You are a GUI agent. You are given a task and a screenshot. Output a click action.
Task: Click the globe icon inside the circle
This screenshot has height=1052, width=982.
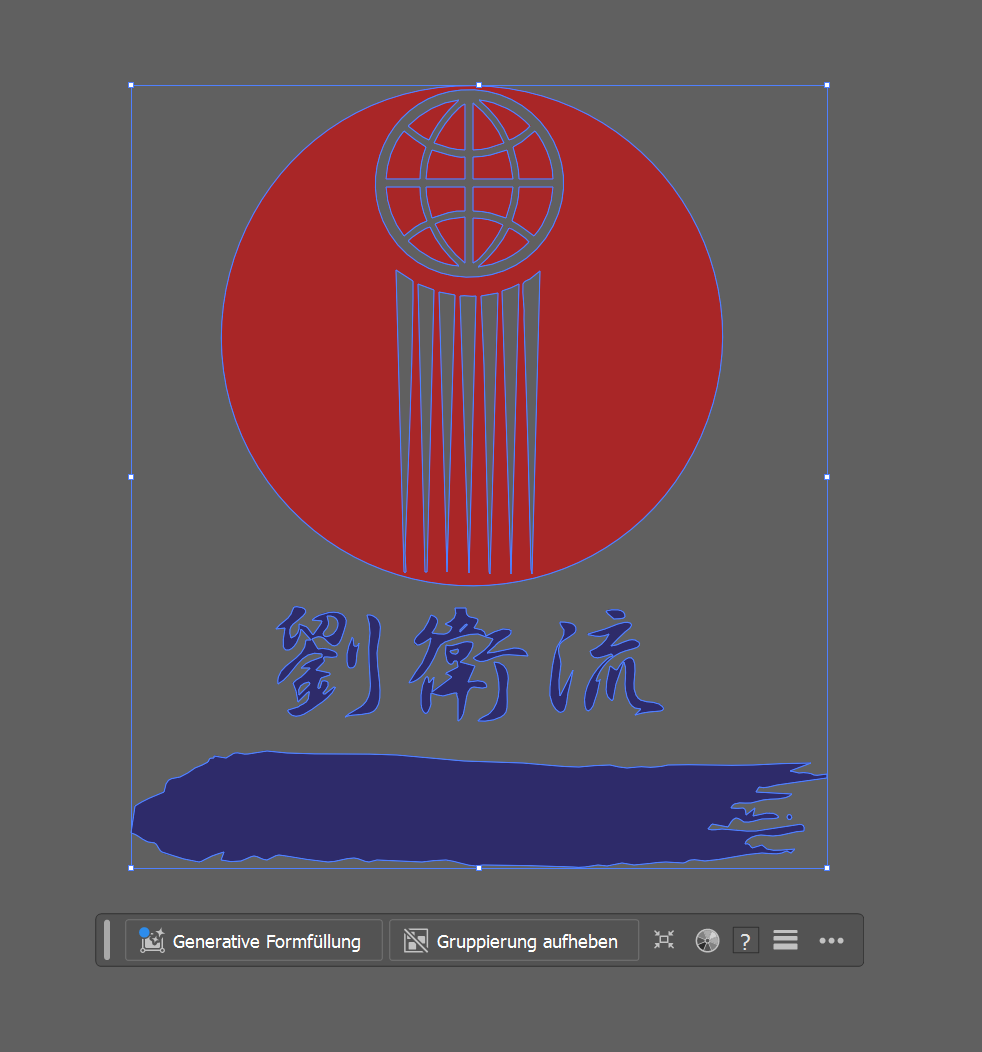pyautogui.click(x=470, y=181)
